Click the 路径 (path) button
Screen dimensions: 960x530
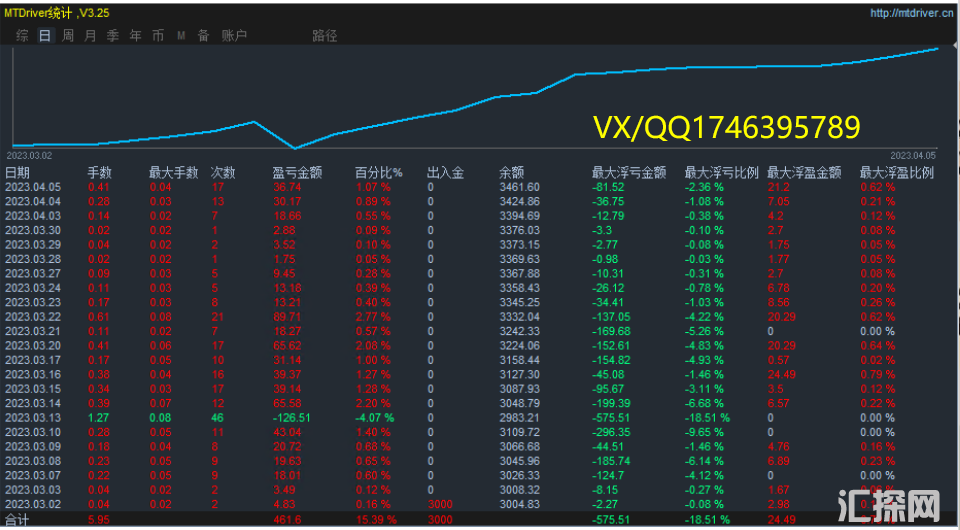325,36
